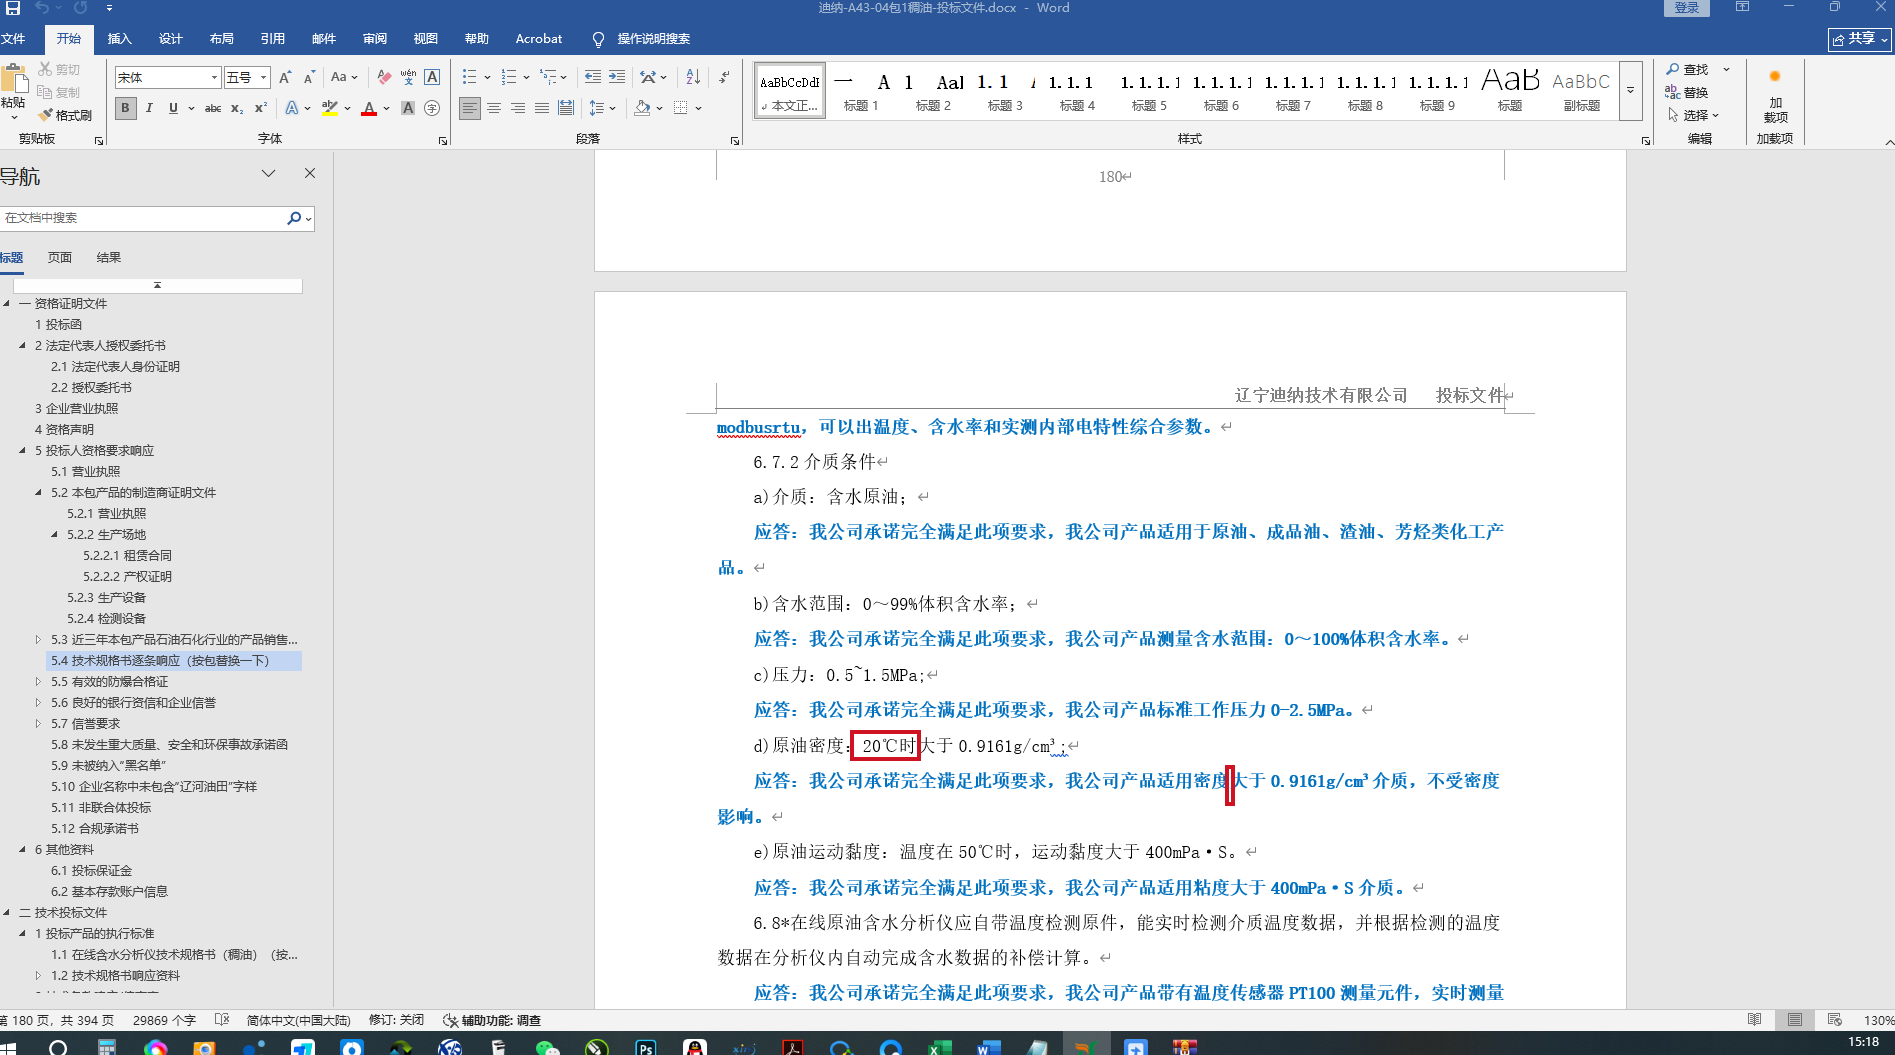Expand the 5.5 有效的防爆合格证 heading
Viewport: 1895px width, 1055px height.
coord(39,681)
